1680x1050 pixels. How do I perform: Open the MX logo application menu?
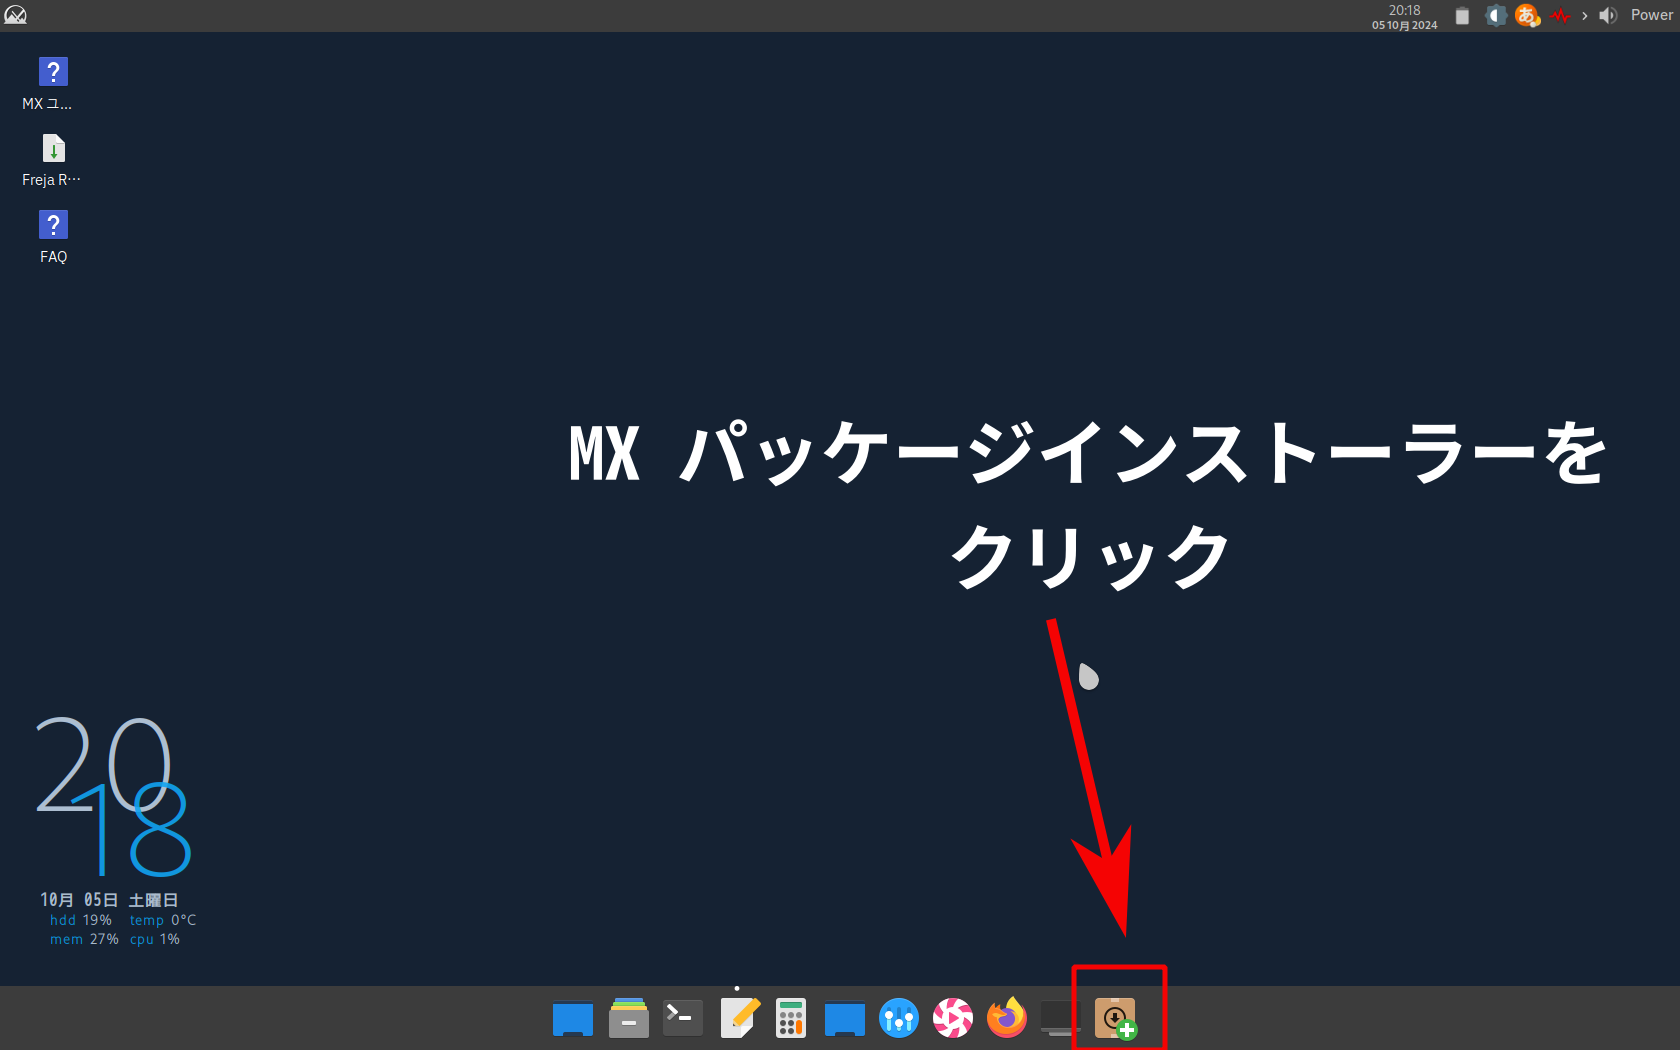click(15, 15)
